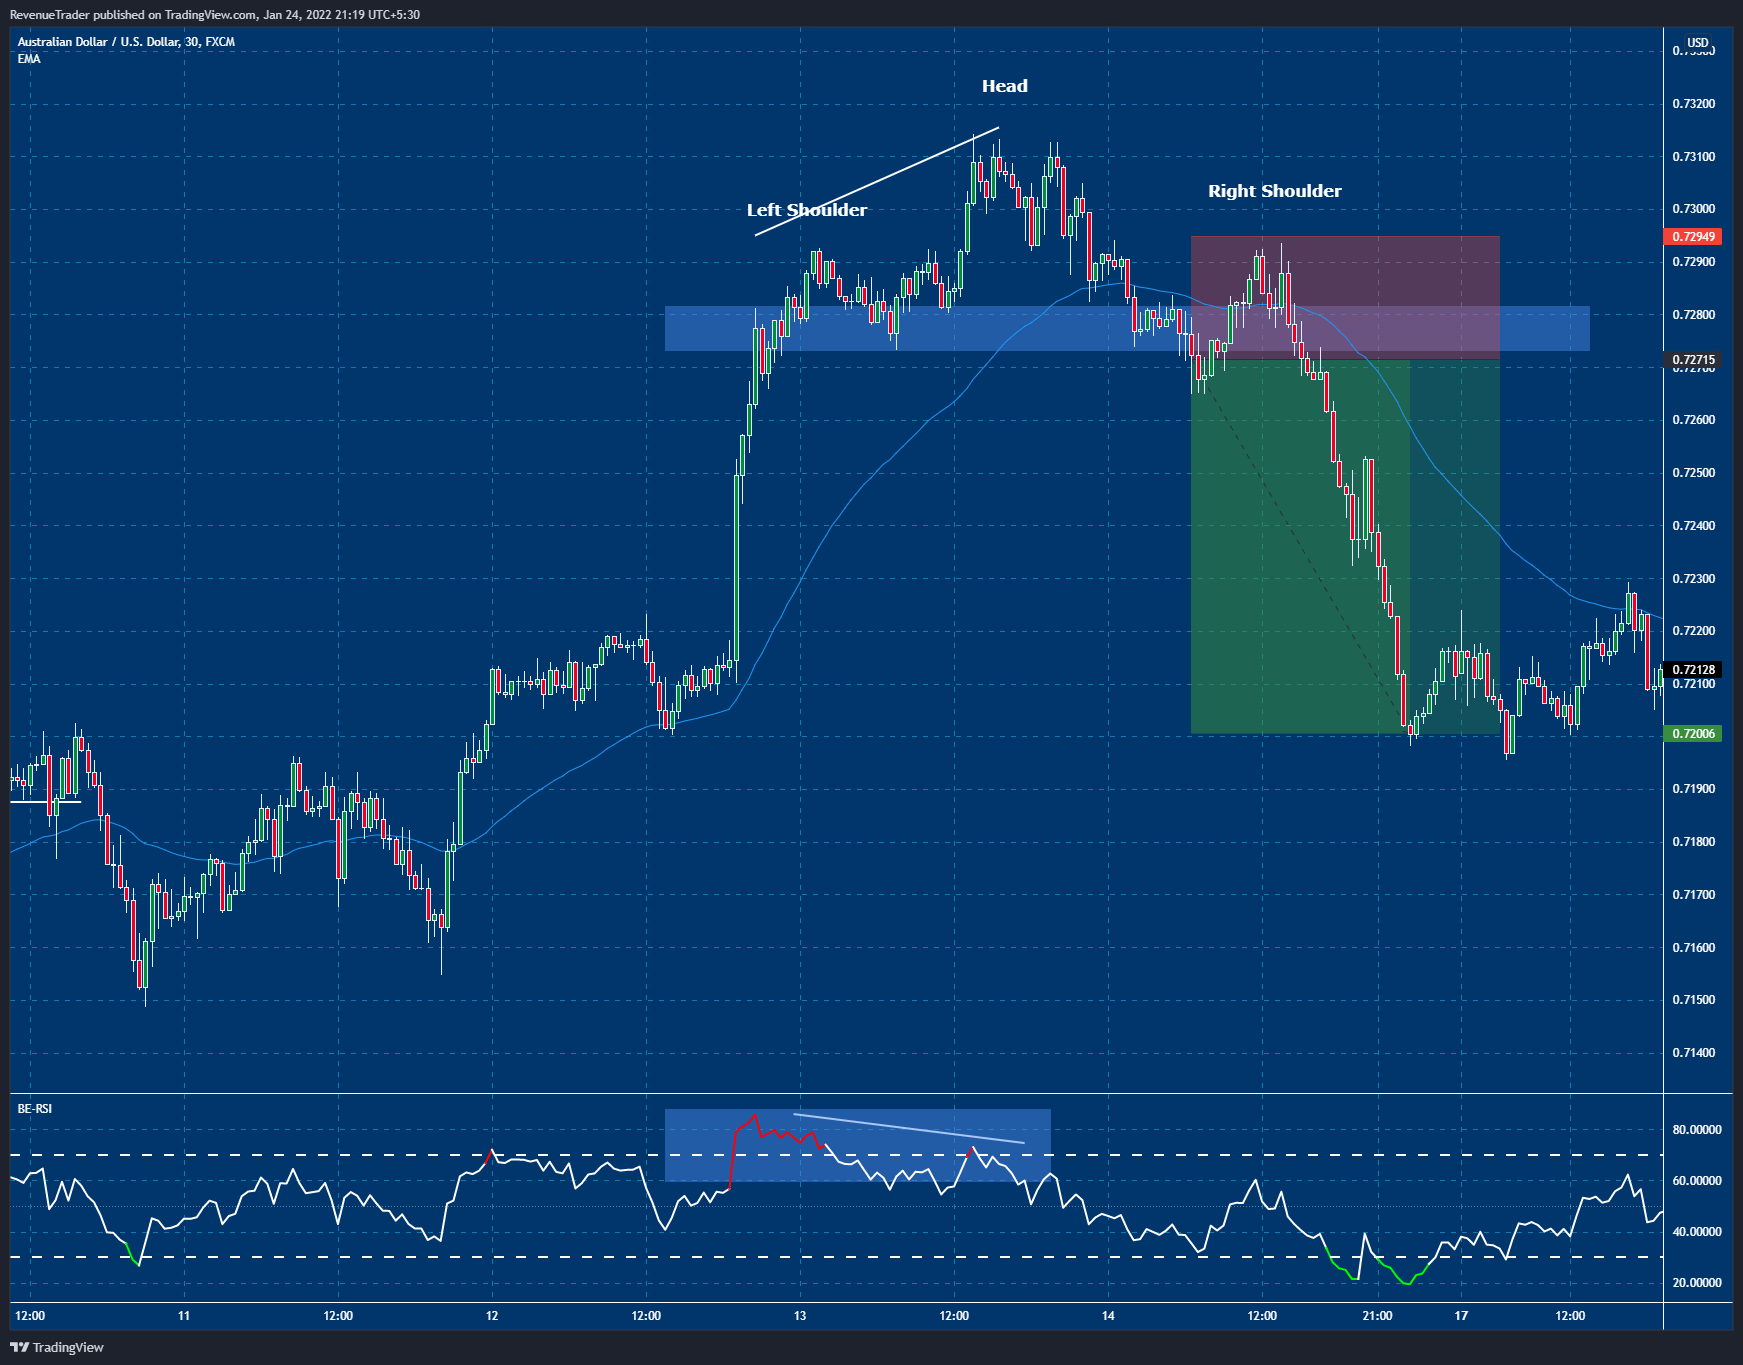Click the 0.72500 price axis value
The image size is (1743, 1365).
[x=1694, y=473]
